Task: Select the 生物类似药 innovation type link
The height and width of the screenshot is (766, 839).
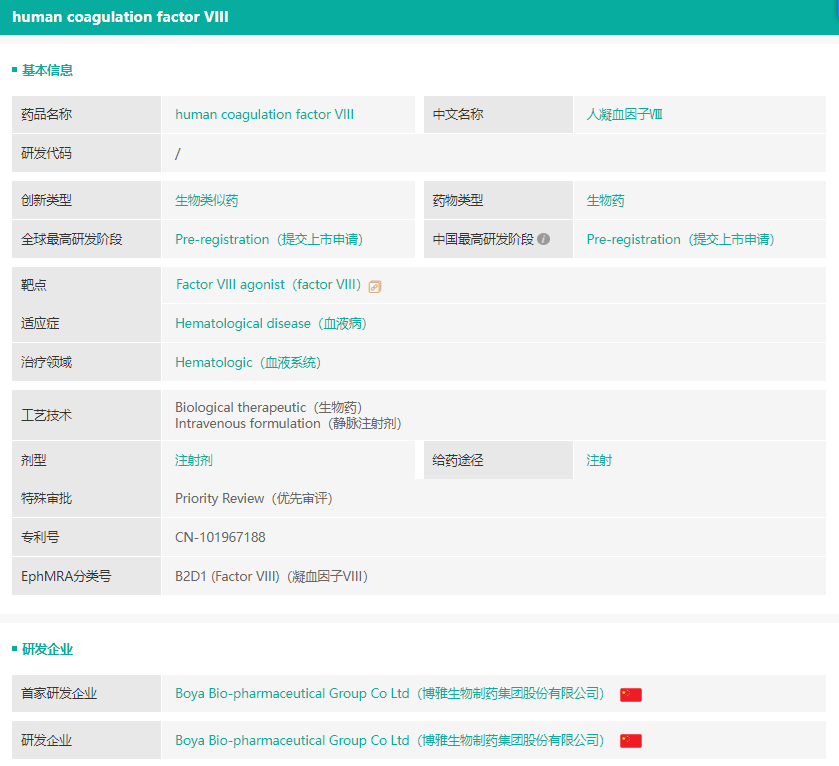Action: (x=206, y=201)
